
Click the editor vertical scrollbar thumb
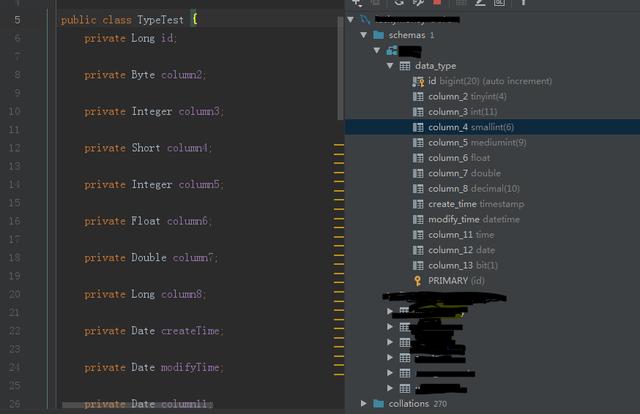tap(340, 68)
